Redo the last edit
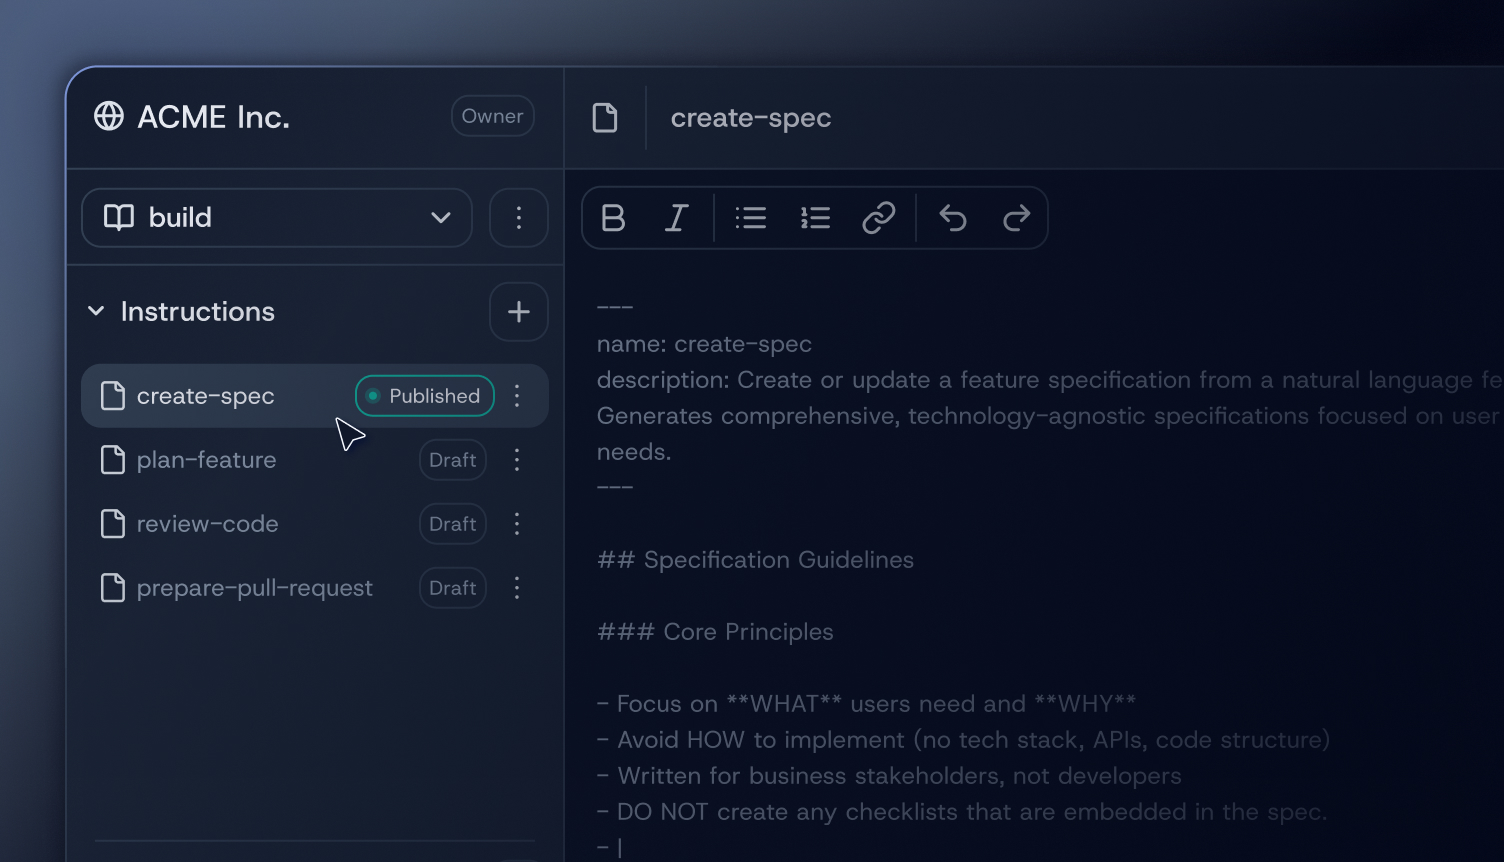 [x=1016, y=217]
